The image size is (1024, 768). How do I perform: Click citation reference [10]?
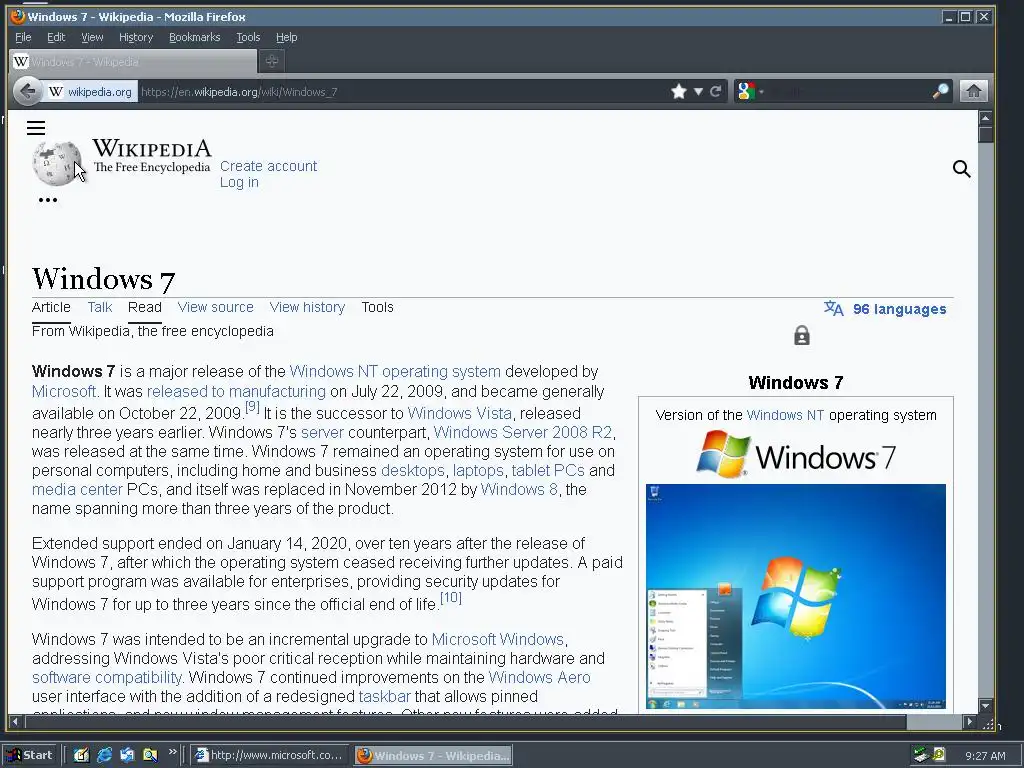click(451, 598)
